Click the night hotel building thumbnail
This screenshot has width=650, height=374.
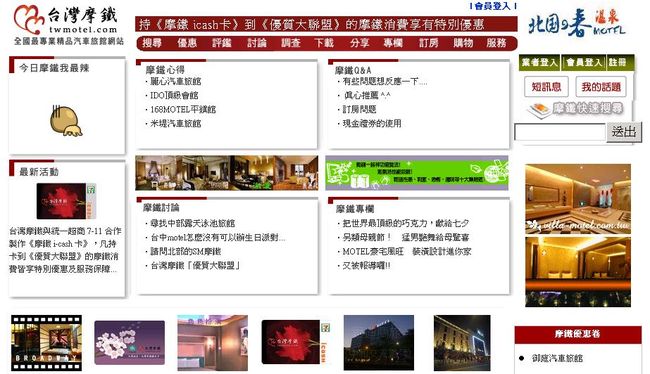pyautogui.click(x=378, y=342)
